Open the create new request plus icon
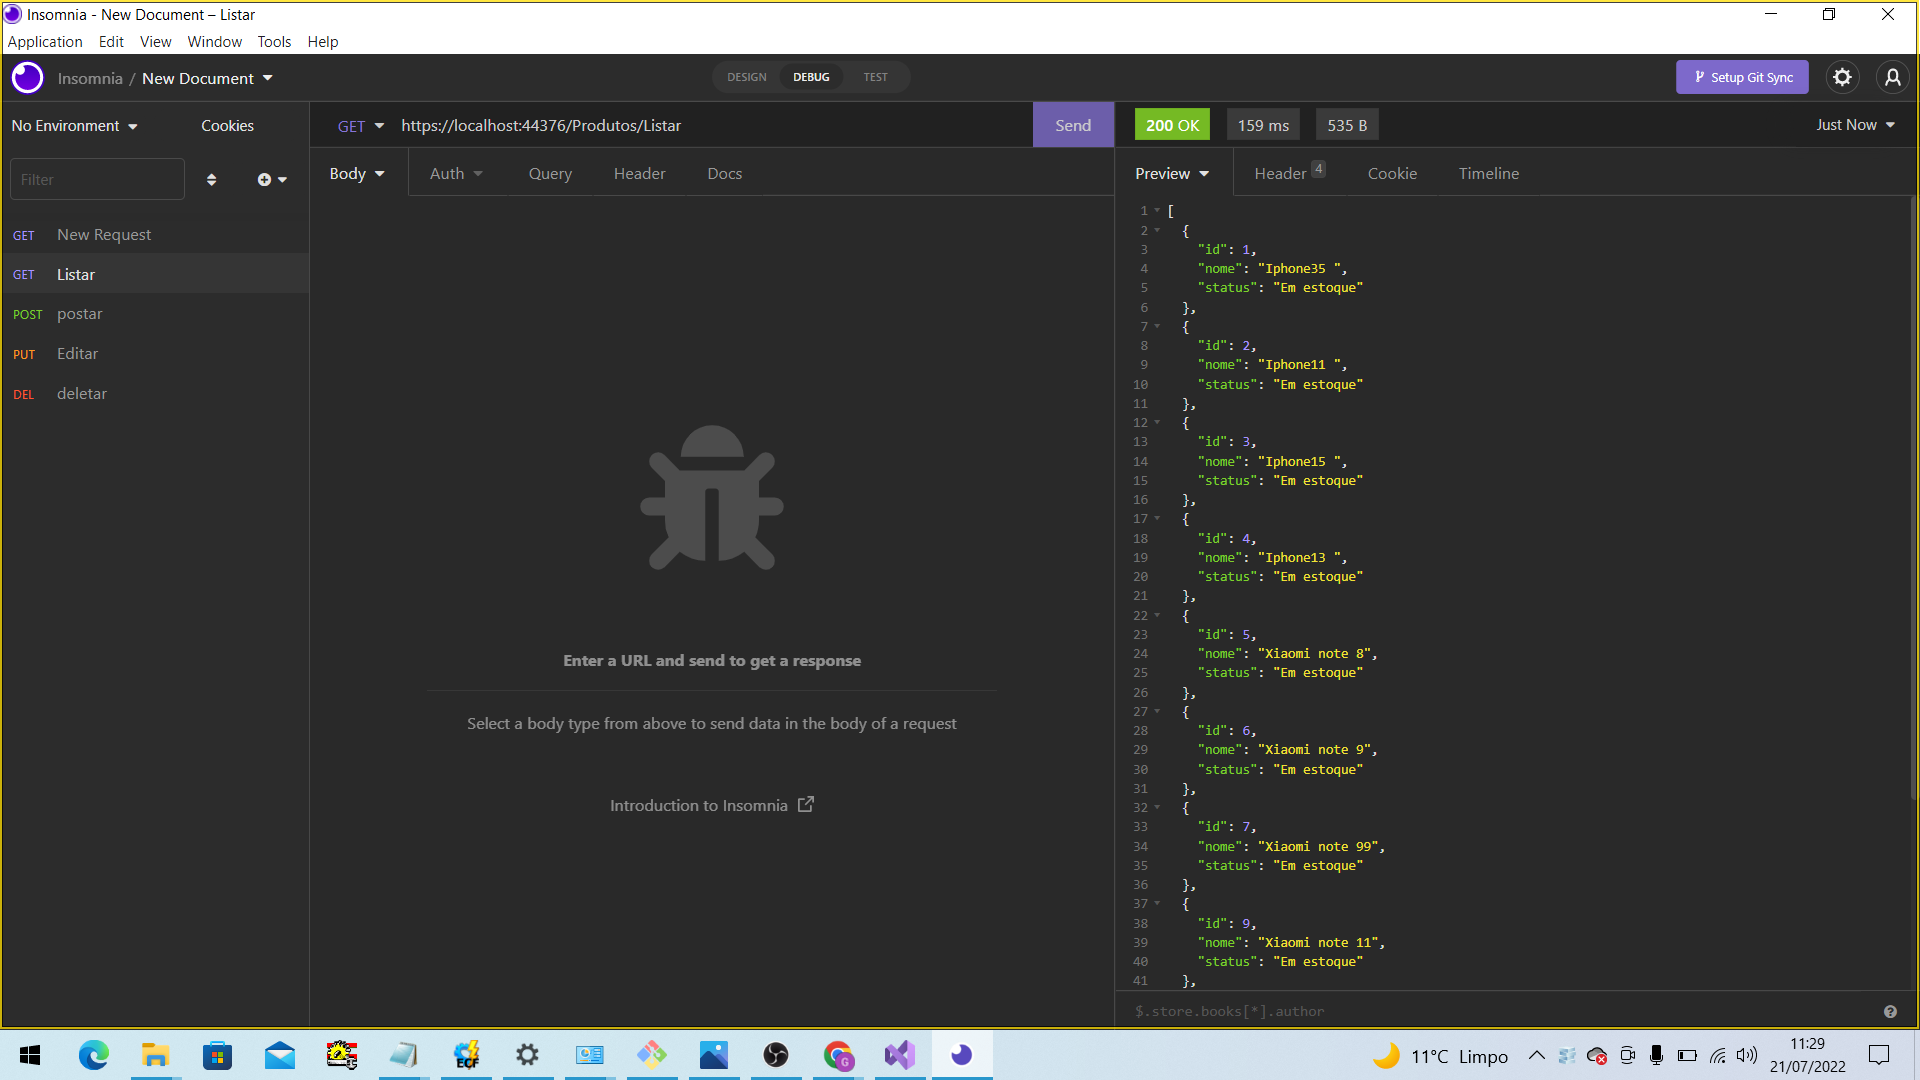1920x1080 pixels. coord(271,180)
